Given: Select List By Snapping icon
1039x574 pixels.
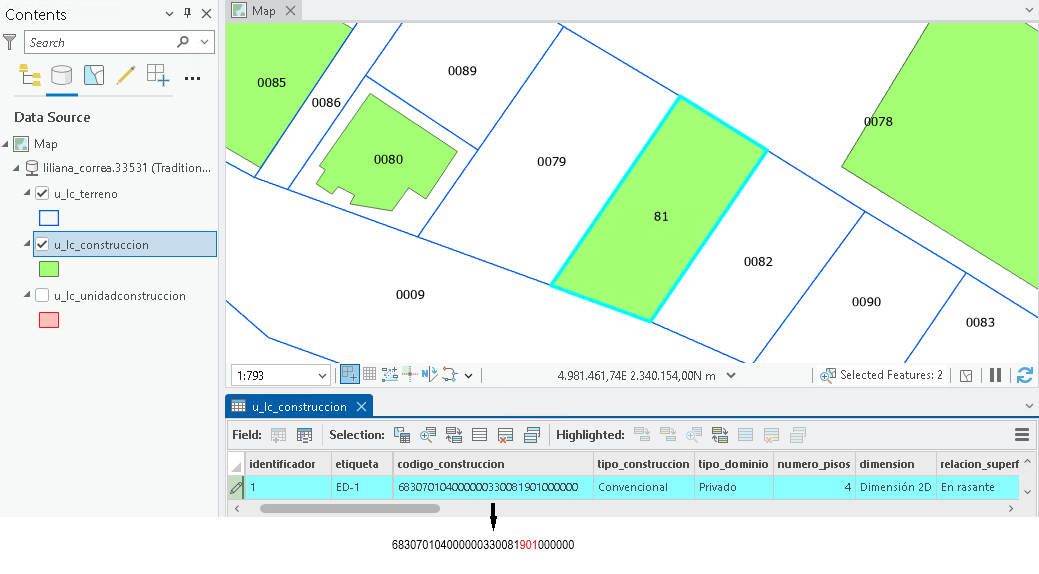Looking at the screenshot, I should point(158,75).
